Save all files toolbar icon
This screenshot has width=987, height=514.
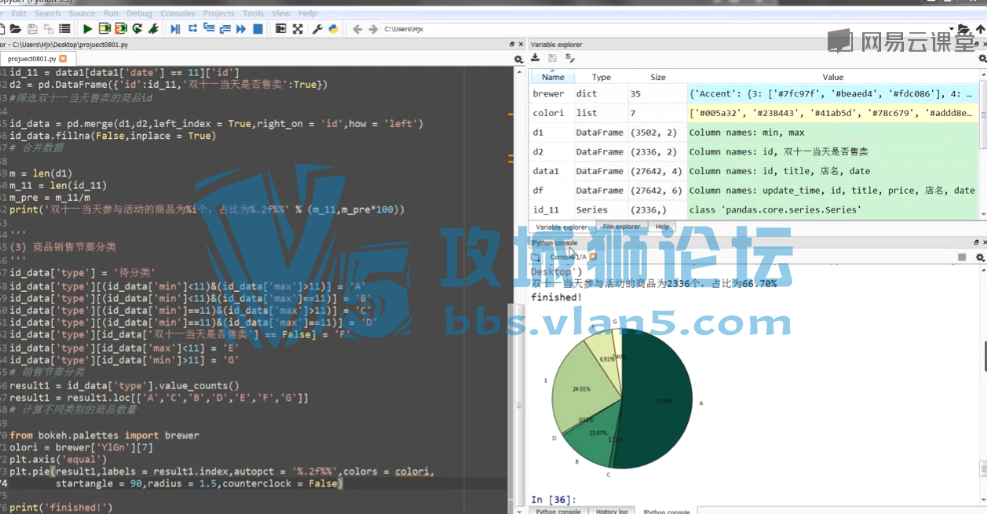click(48, 29)
